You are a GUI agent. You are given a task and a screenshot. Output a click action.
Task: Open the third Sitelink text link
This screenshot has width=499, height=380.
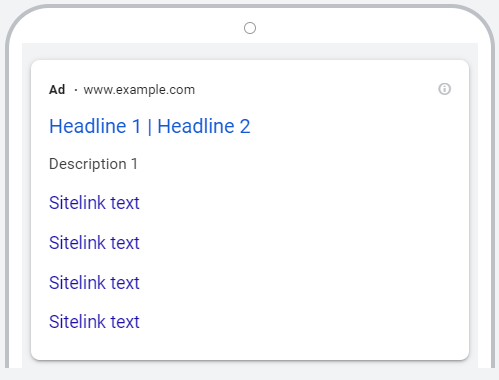94,283
